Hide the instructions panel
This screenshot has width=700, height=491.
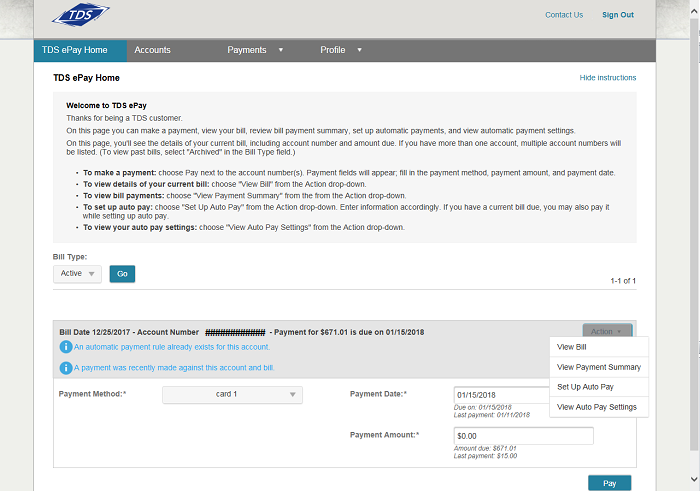[608, 78]
